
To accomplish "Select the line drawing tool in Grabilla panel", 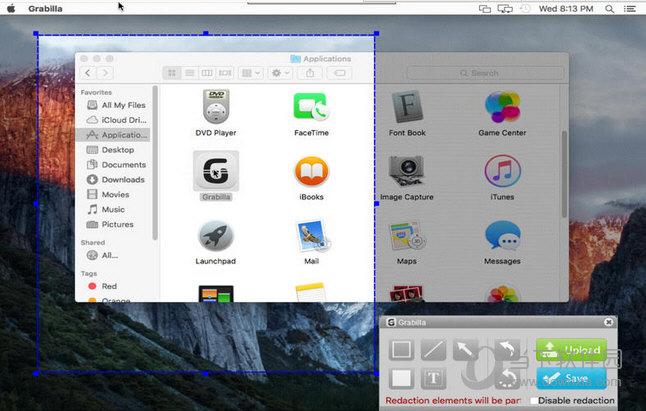I will click(433, 350).
